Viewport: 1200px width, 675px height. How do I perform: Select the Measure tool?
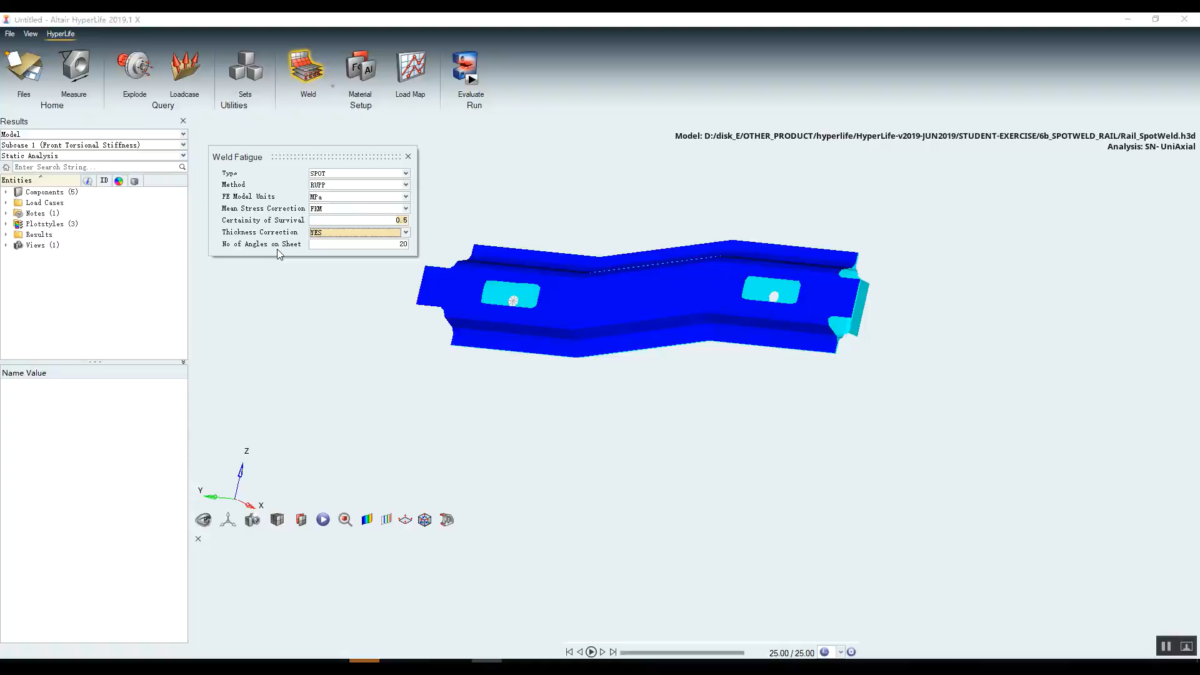coord(74,73)
